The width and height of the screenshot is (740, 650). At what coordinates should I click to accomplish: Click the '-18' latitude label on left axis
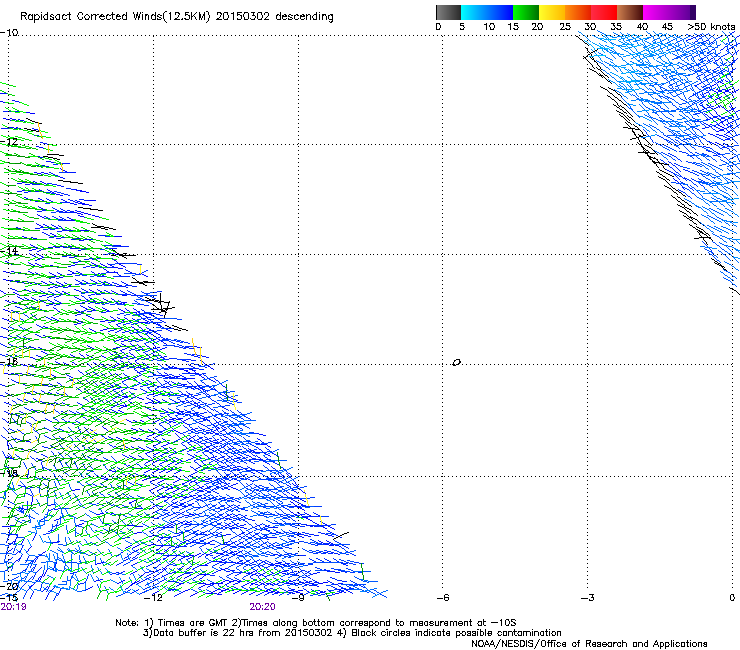click(x=9, y=473)
